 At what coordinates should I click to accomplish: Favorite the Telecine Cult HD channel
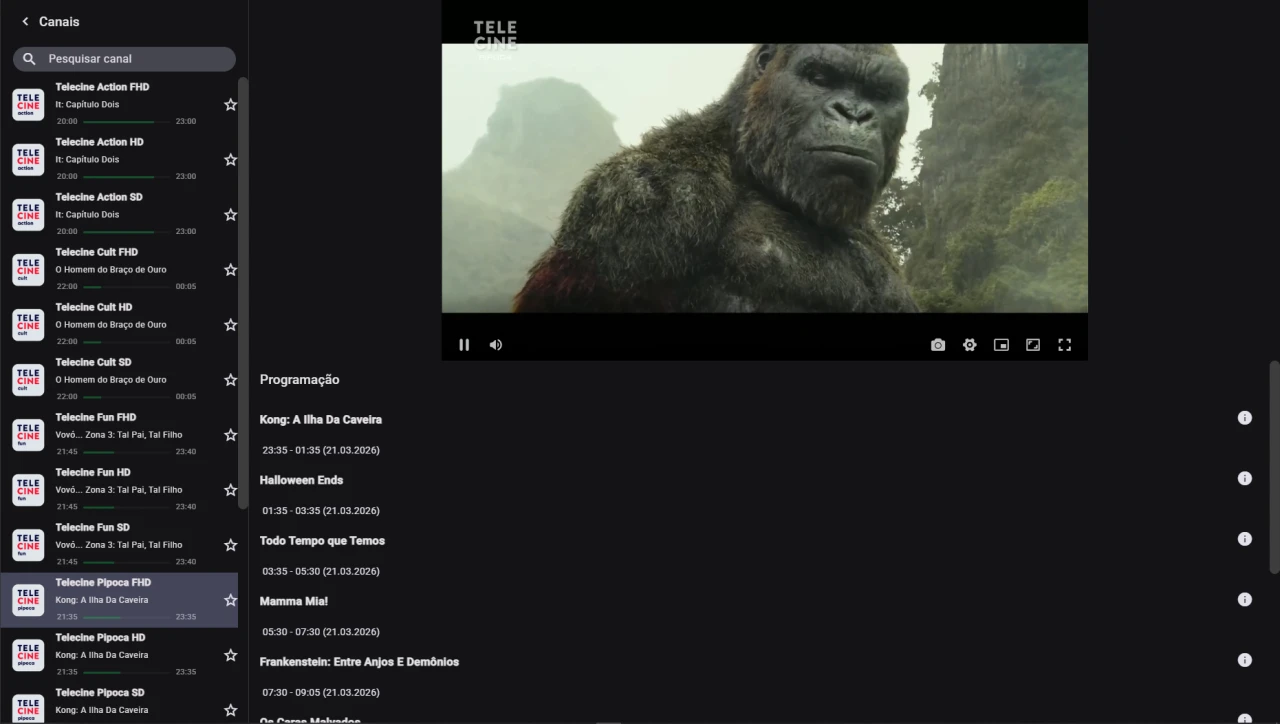click(230, 324)
